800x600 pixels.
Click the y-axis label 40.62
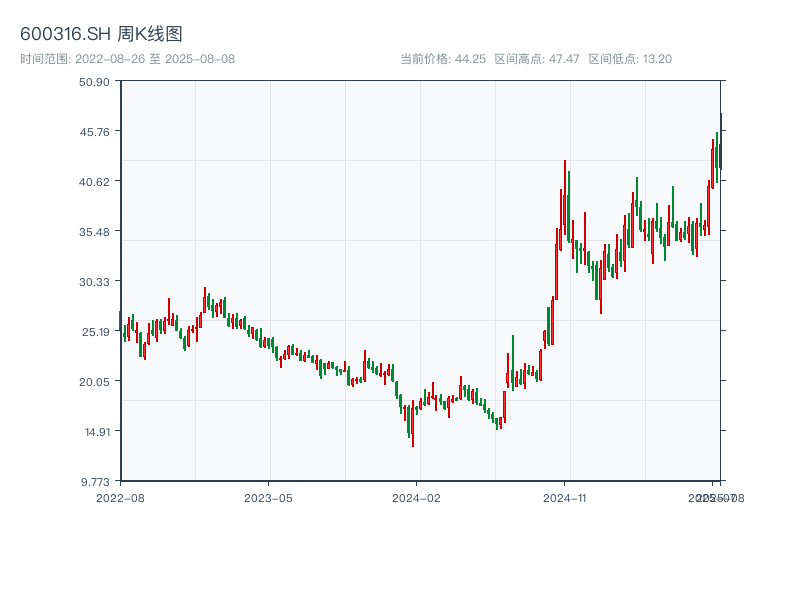pos(94,182)
